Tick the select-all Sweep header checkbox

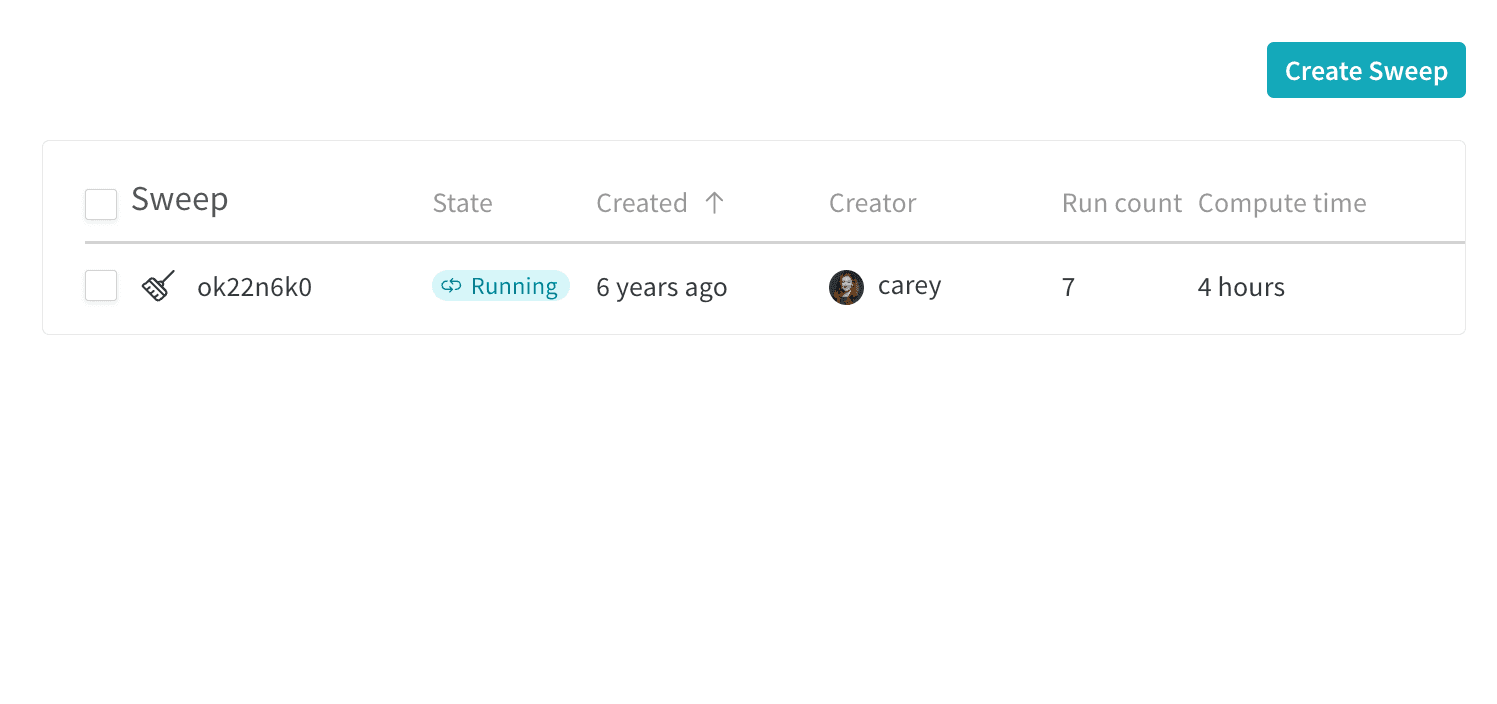(101, 204)
